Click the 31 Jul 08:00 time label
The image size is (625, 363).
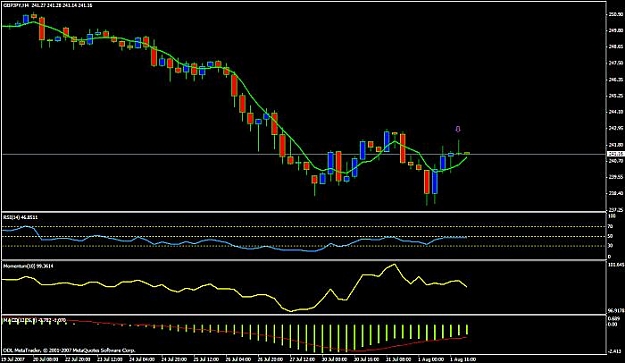[399, 359]
